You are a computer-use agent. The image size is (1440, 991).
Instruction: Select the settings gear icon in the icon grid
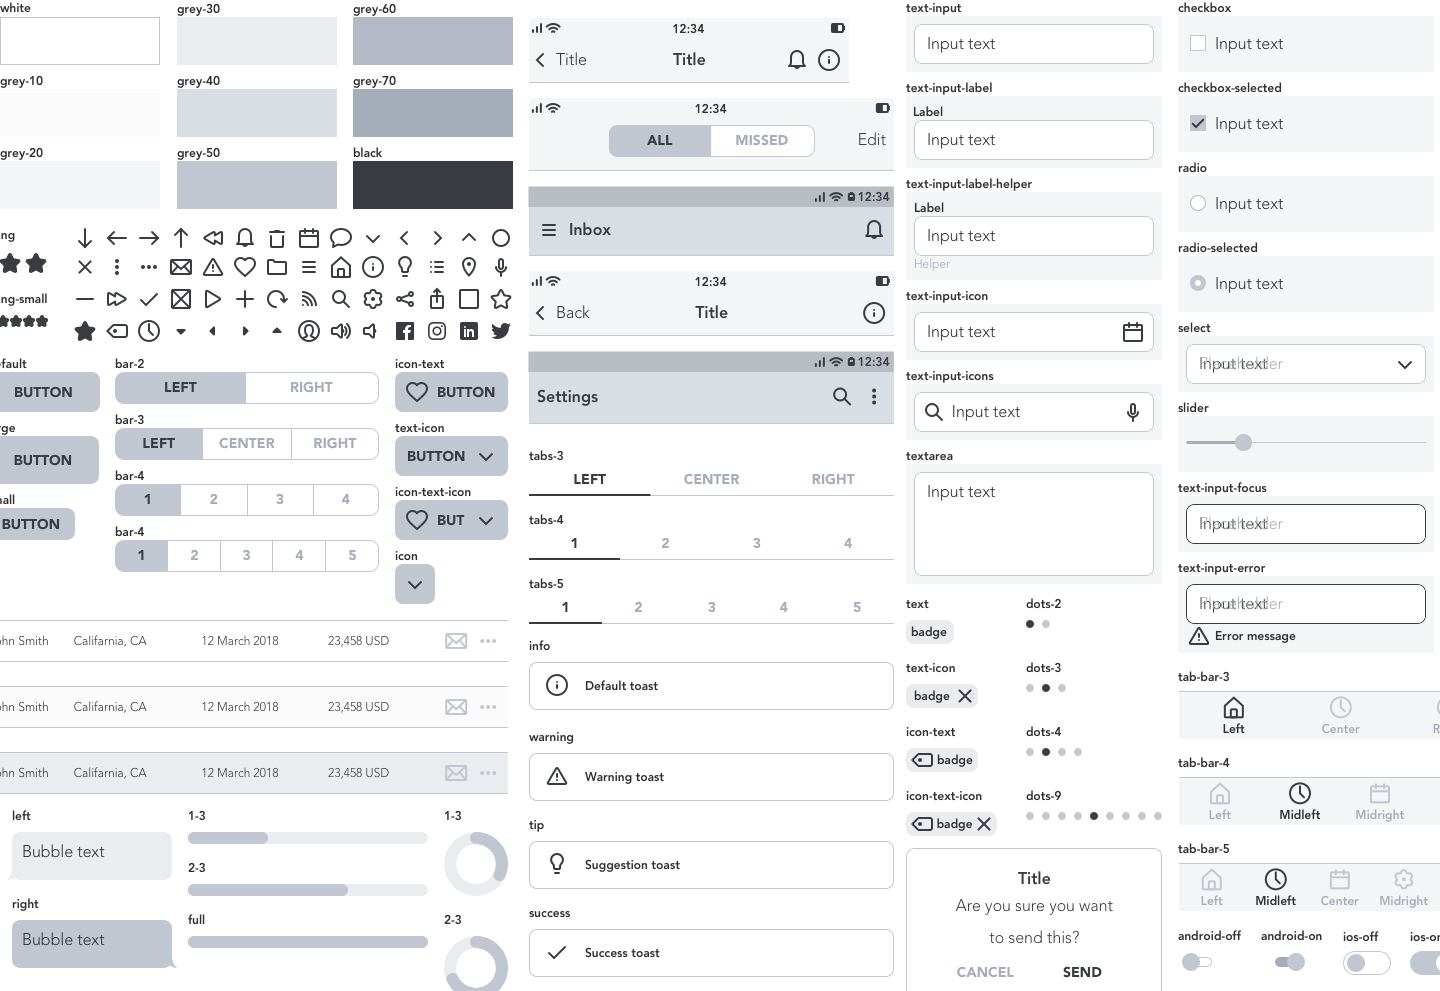[x=373, y=299]
